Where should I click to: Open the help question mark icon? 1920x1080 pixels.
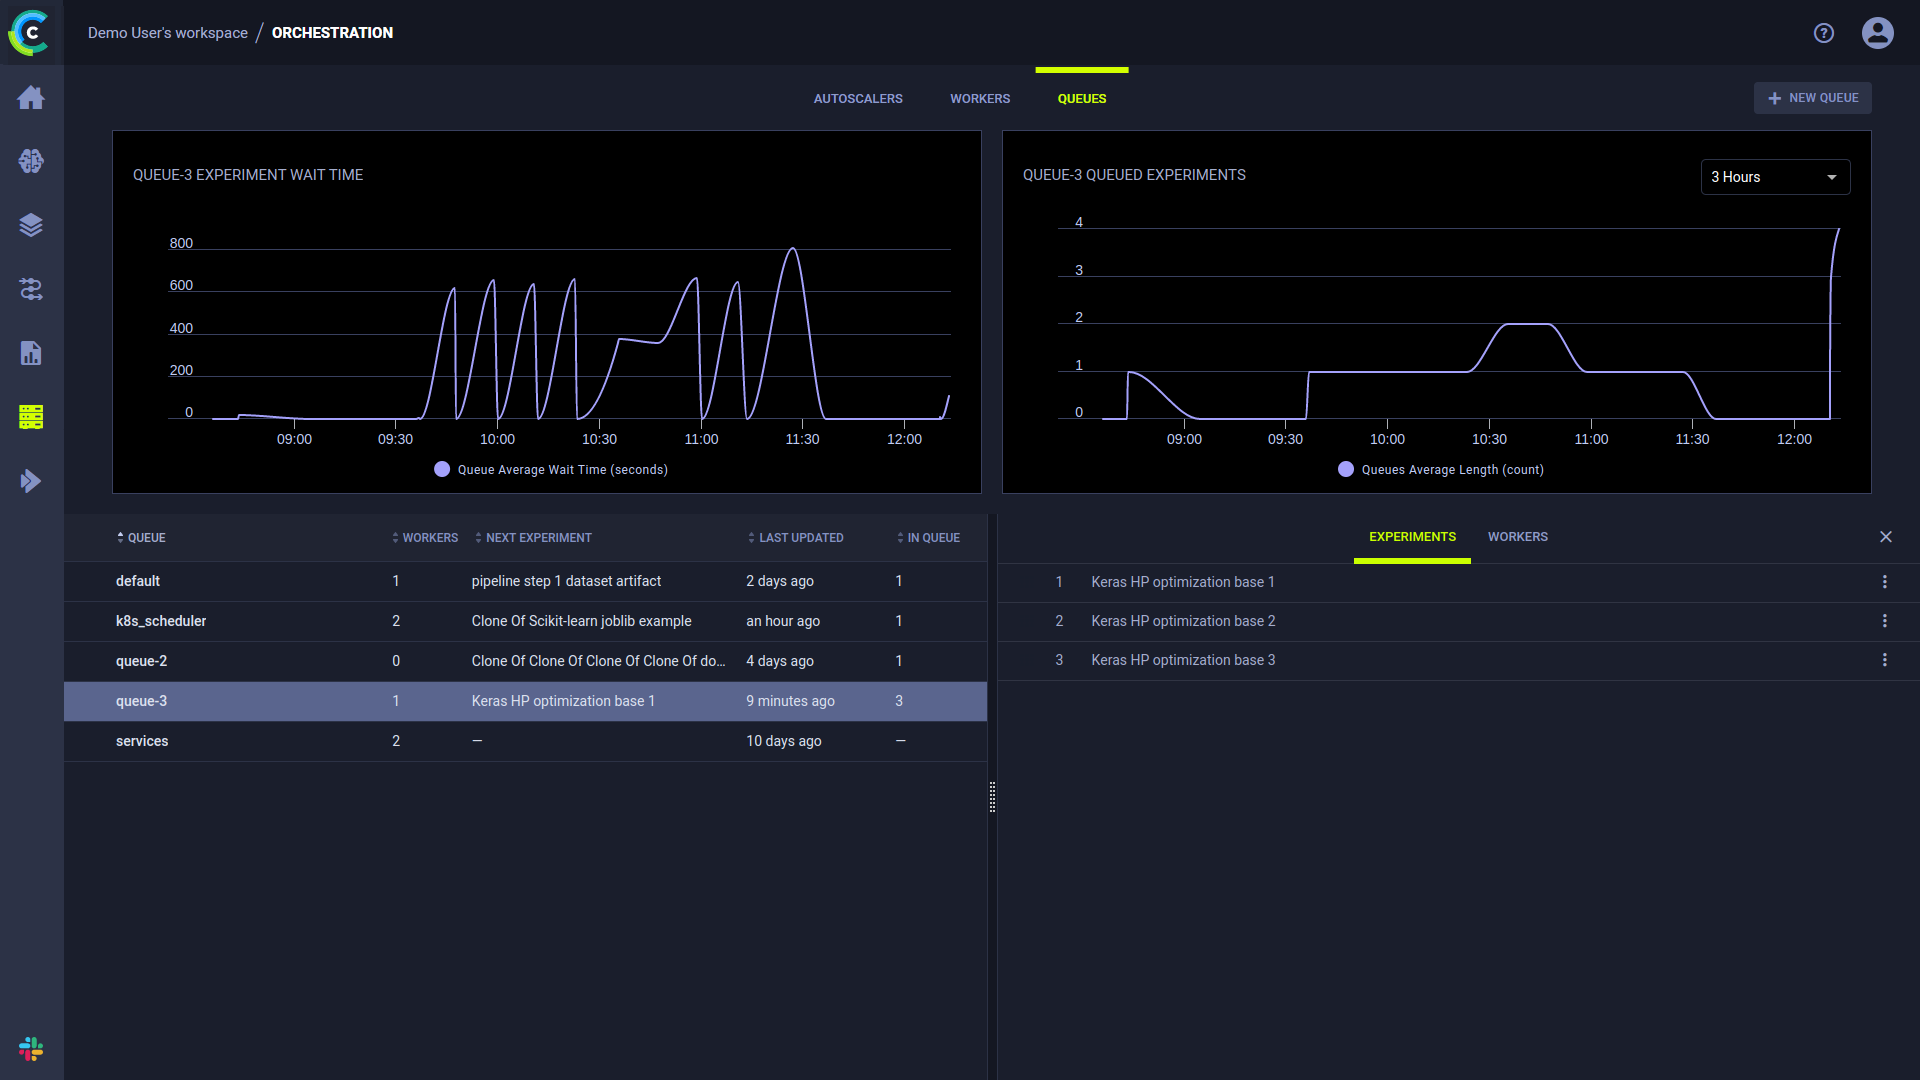tap(1823, 33)
